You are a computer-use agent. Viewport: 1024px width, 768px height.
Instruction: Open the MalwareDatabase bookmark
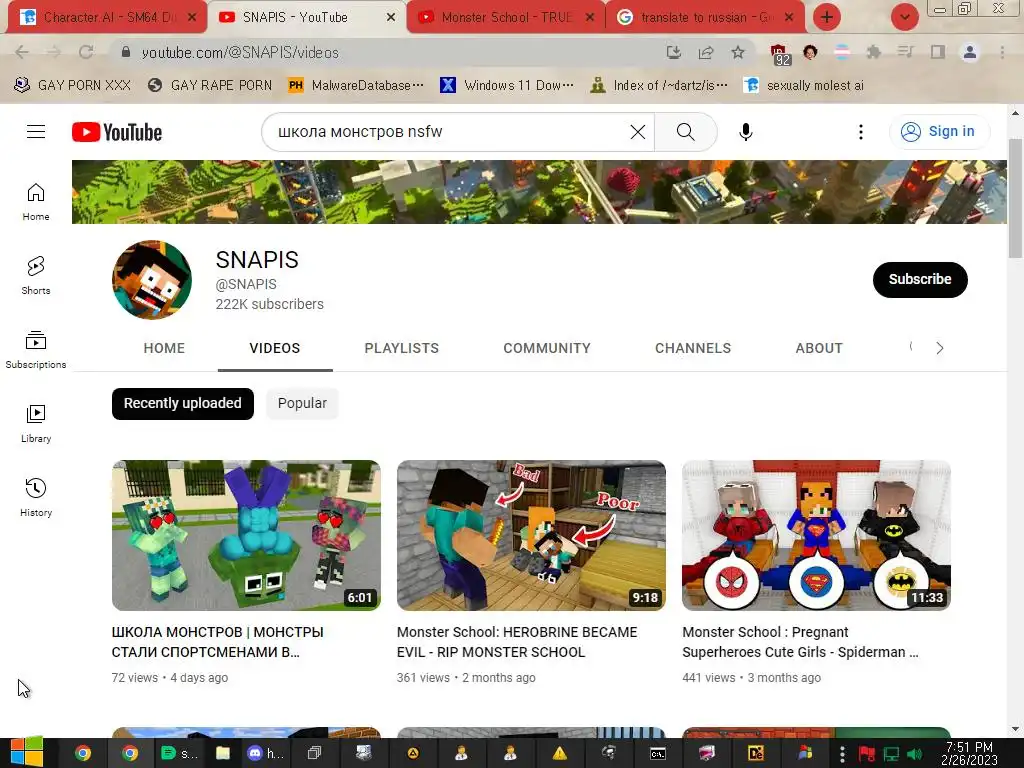(x=357, y=86)
